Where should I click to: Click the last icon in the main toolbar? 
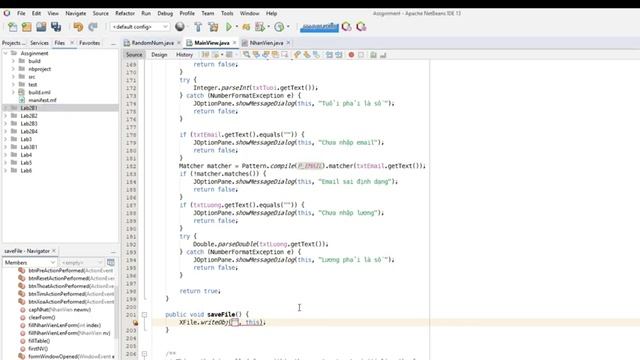point(361,27)
